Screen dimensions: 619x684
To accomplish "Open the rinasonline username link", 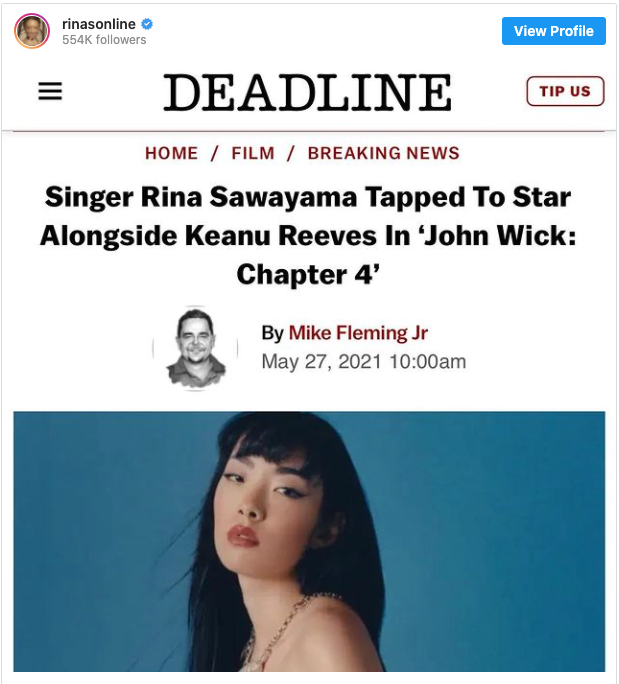I will 99,24.
